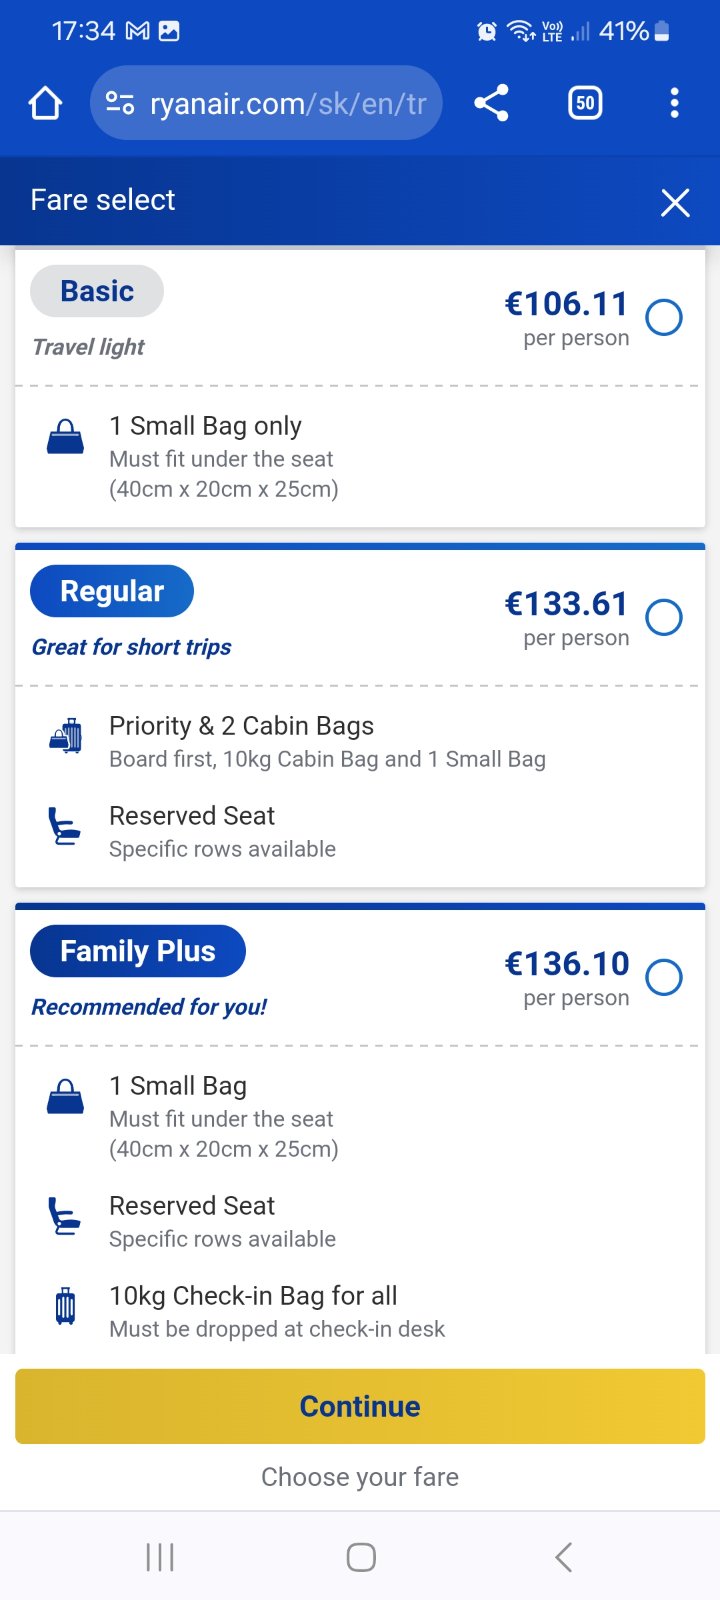Open the browser three-dot overflow menu
This screenshot has width=720, height=1600.
(675, 103)
